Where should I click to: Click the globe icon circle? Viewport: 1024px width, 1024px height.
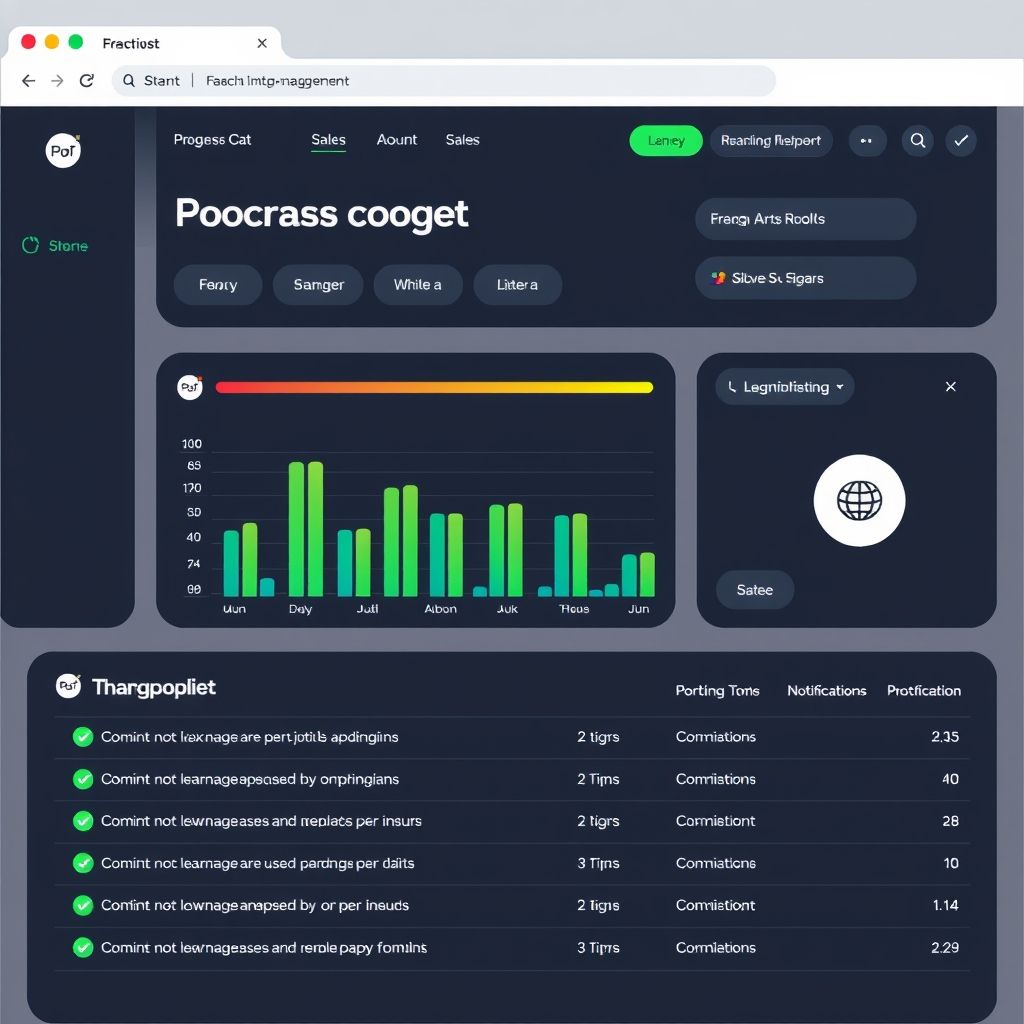(x=859, y=500)
